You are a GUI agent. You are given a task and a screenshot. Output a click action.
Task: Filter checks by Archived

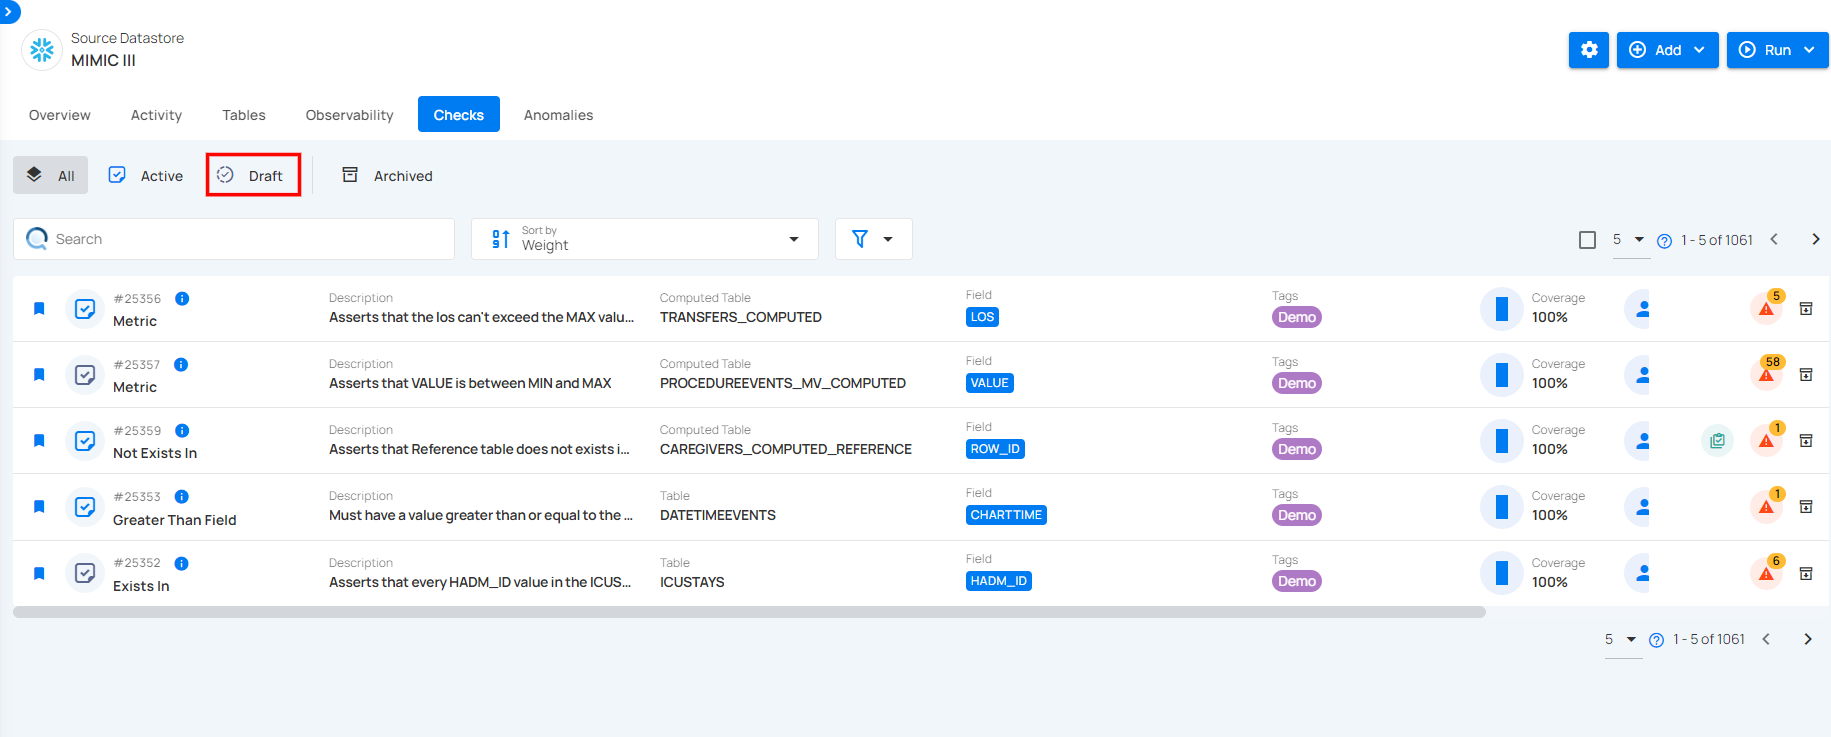click(388, 175)
